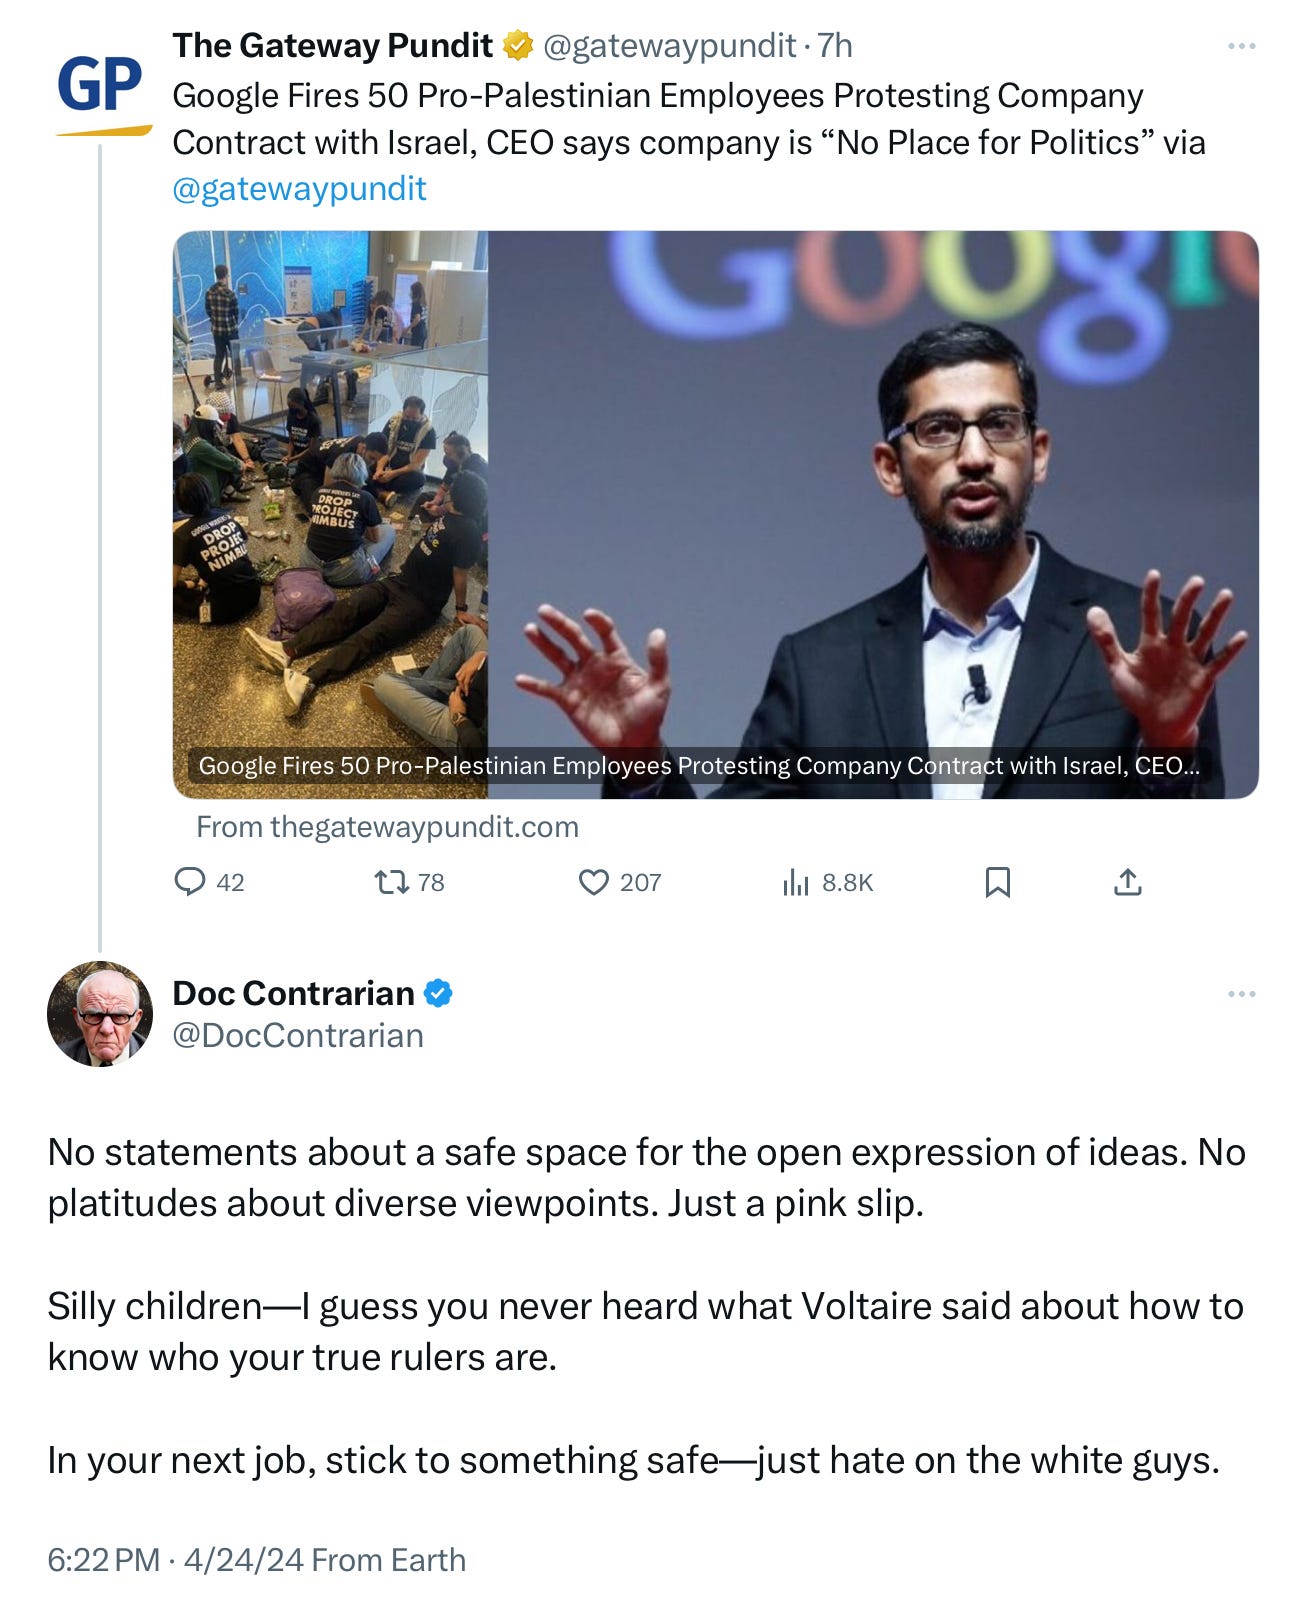This screenshot has width=1307, height=1608.
Task: Click the 6:22 PM 4/24/24 timestamp
Action: (x=174, y=1560)
